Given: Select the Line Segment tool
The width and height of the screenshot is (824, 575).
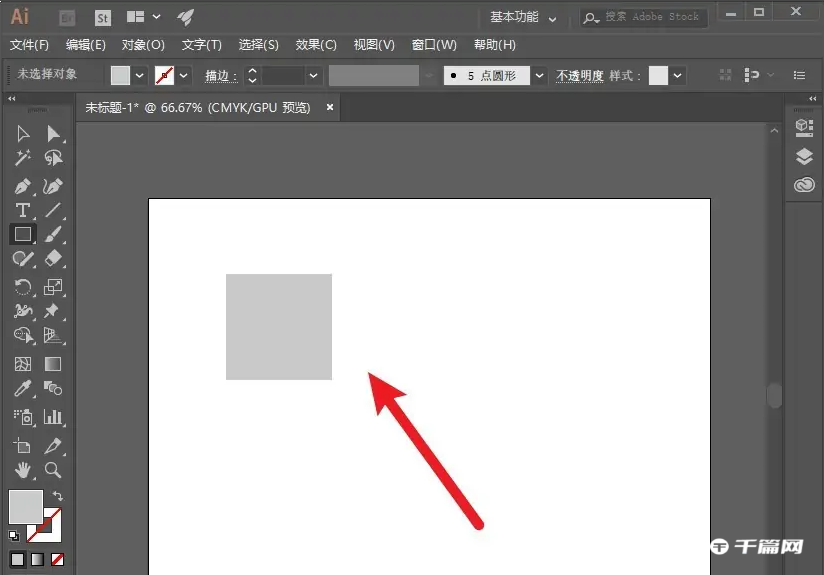Looking at the screenshot, I should [53, 210].
